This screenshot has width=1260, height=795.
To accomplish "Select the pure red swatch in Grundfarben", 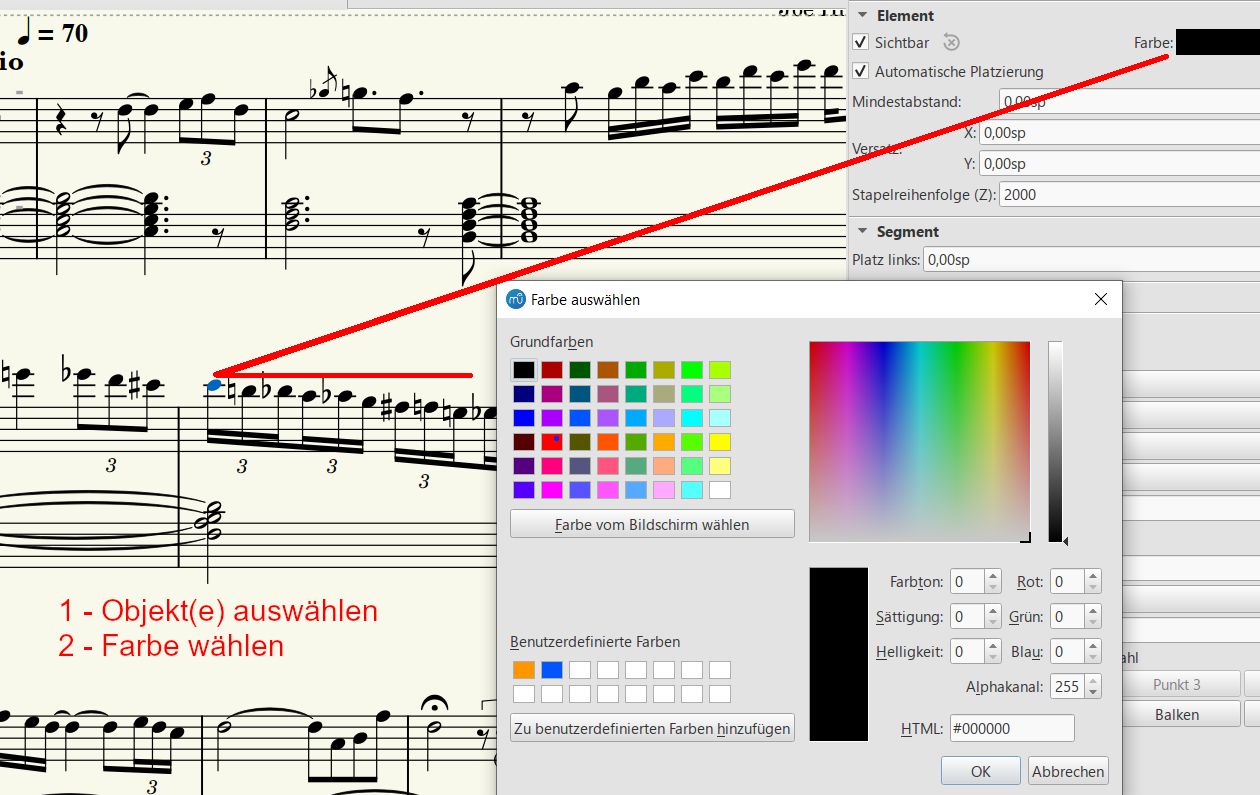I will point(552,442).
